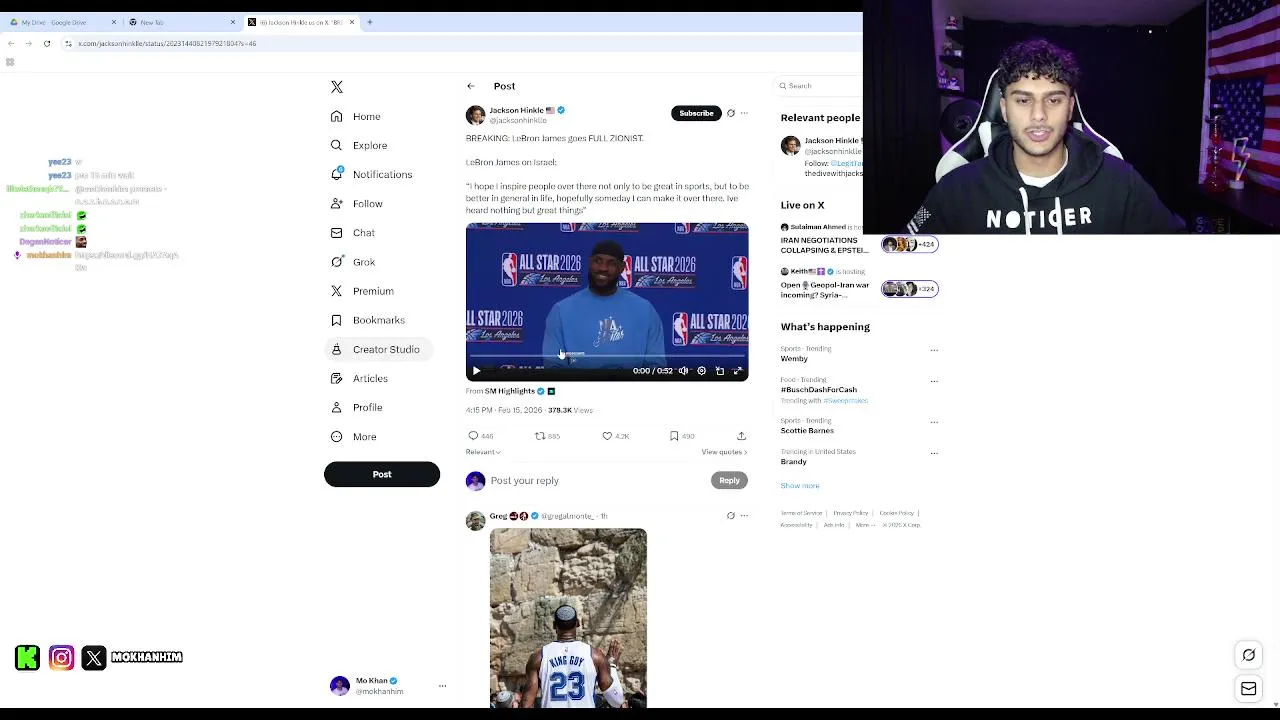The image size is (1280, 720).
Task: Switch to the New Tab browser tab
Action: [x=180, y=22]
